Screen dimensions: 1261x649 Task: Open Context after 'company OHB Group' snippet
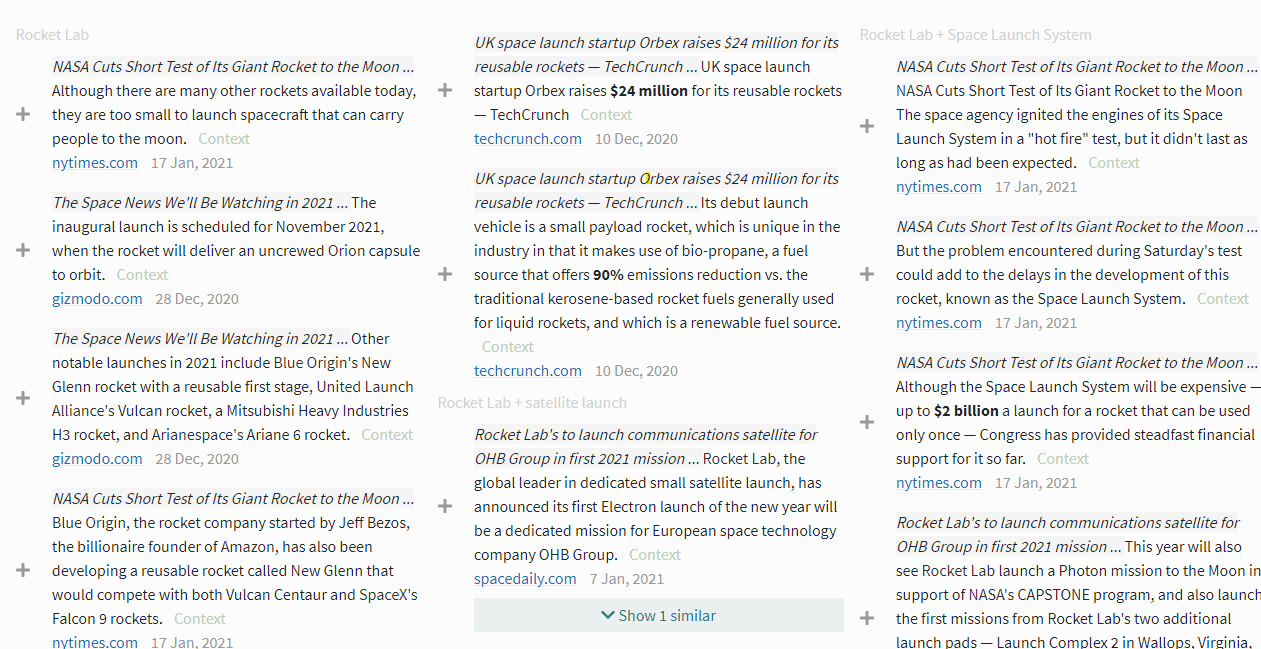tap(655, 555)
